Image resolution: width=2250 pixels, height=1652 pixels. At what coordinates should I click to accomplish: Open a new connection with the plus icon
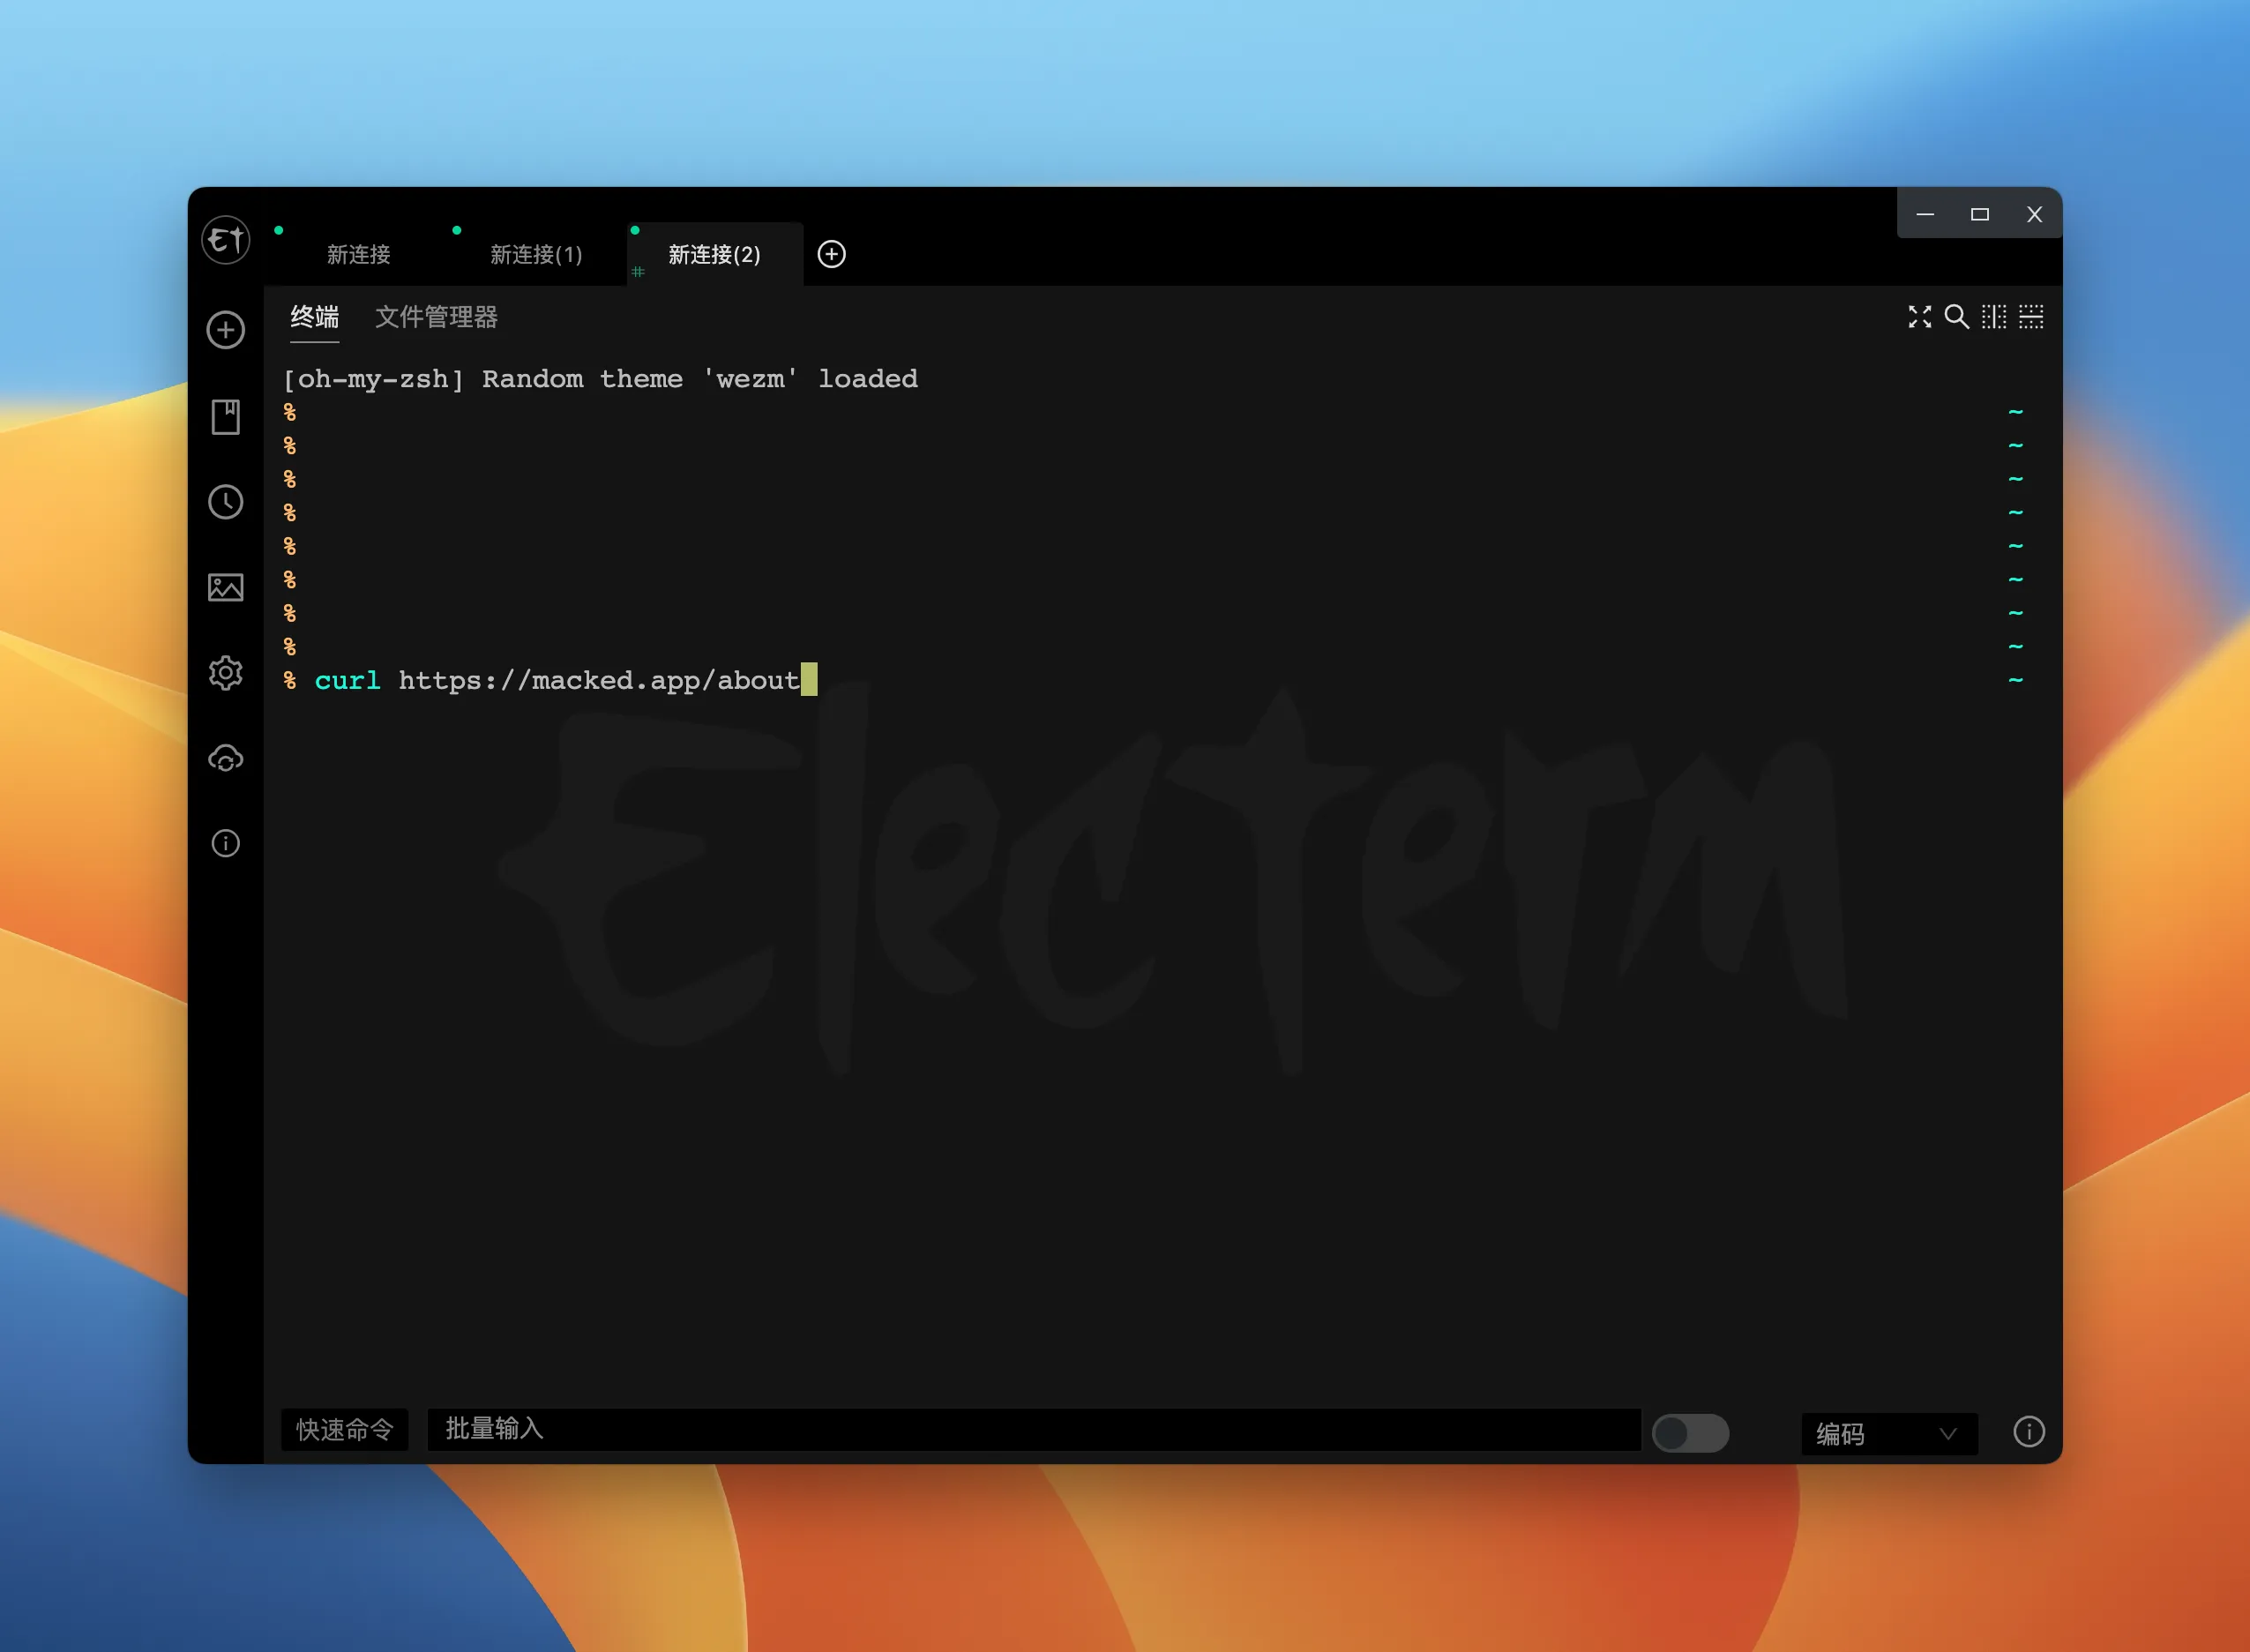225,330
